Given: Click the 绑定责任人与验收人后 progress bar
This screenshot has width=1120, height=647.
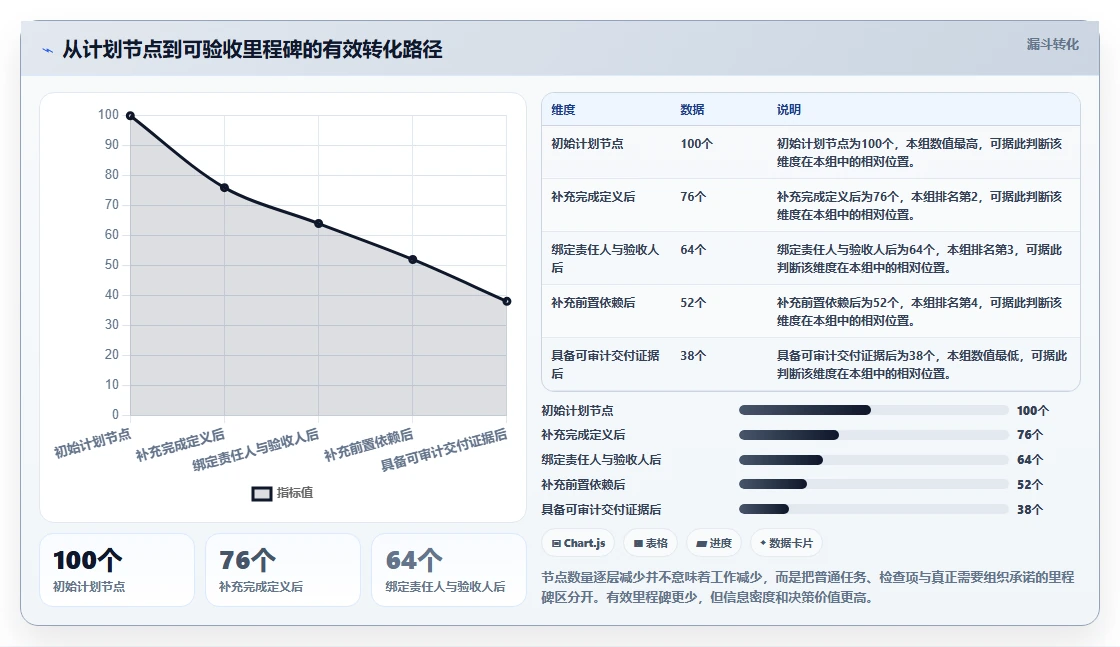Looking at the screenshot, I should coord(874,460).
